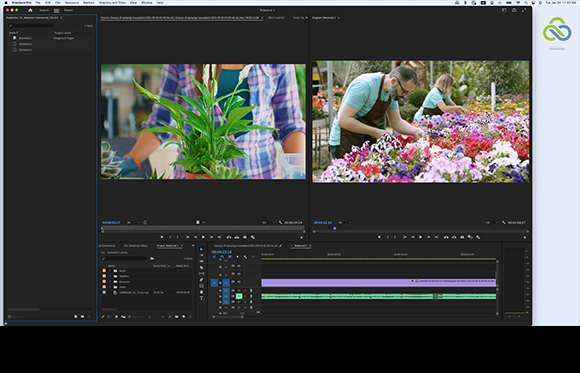Play the Source monitor clip
Viewport: 580px width, 373px height.
point(203,237)
